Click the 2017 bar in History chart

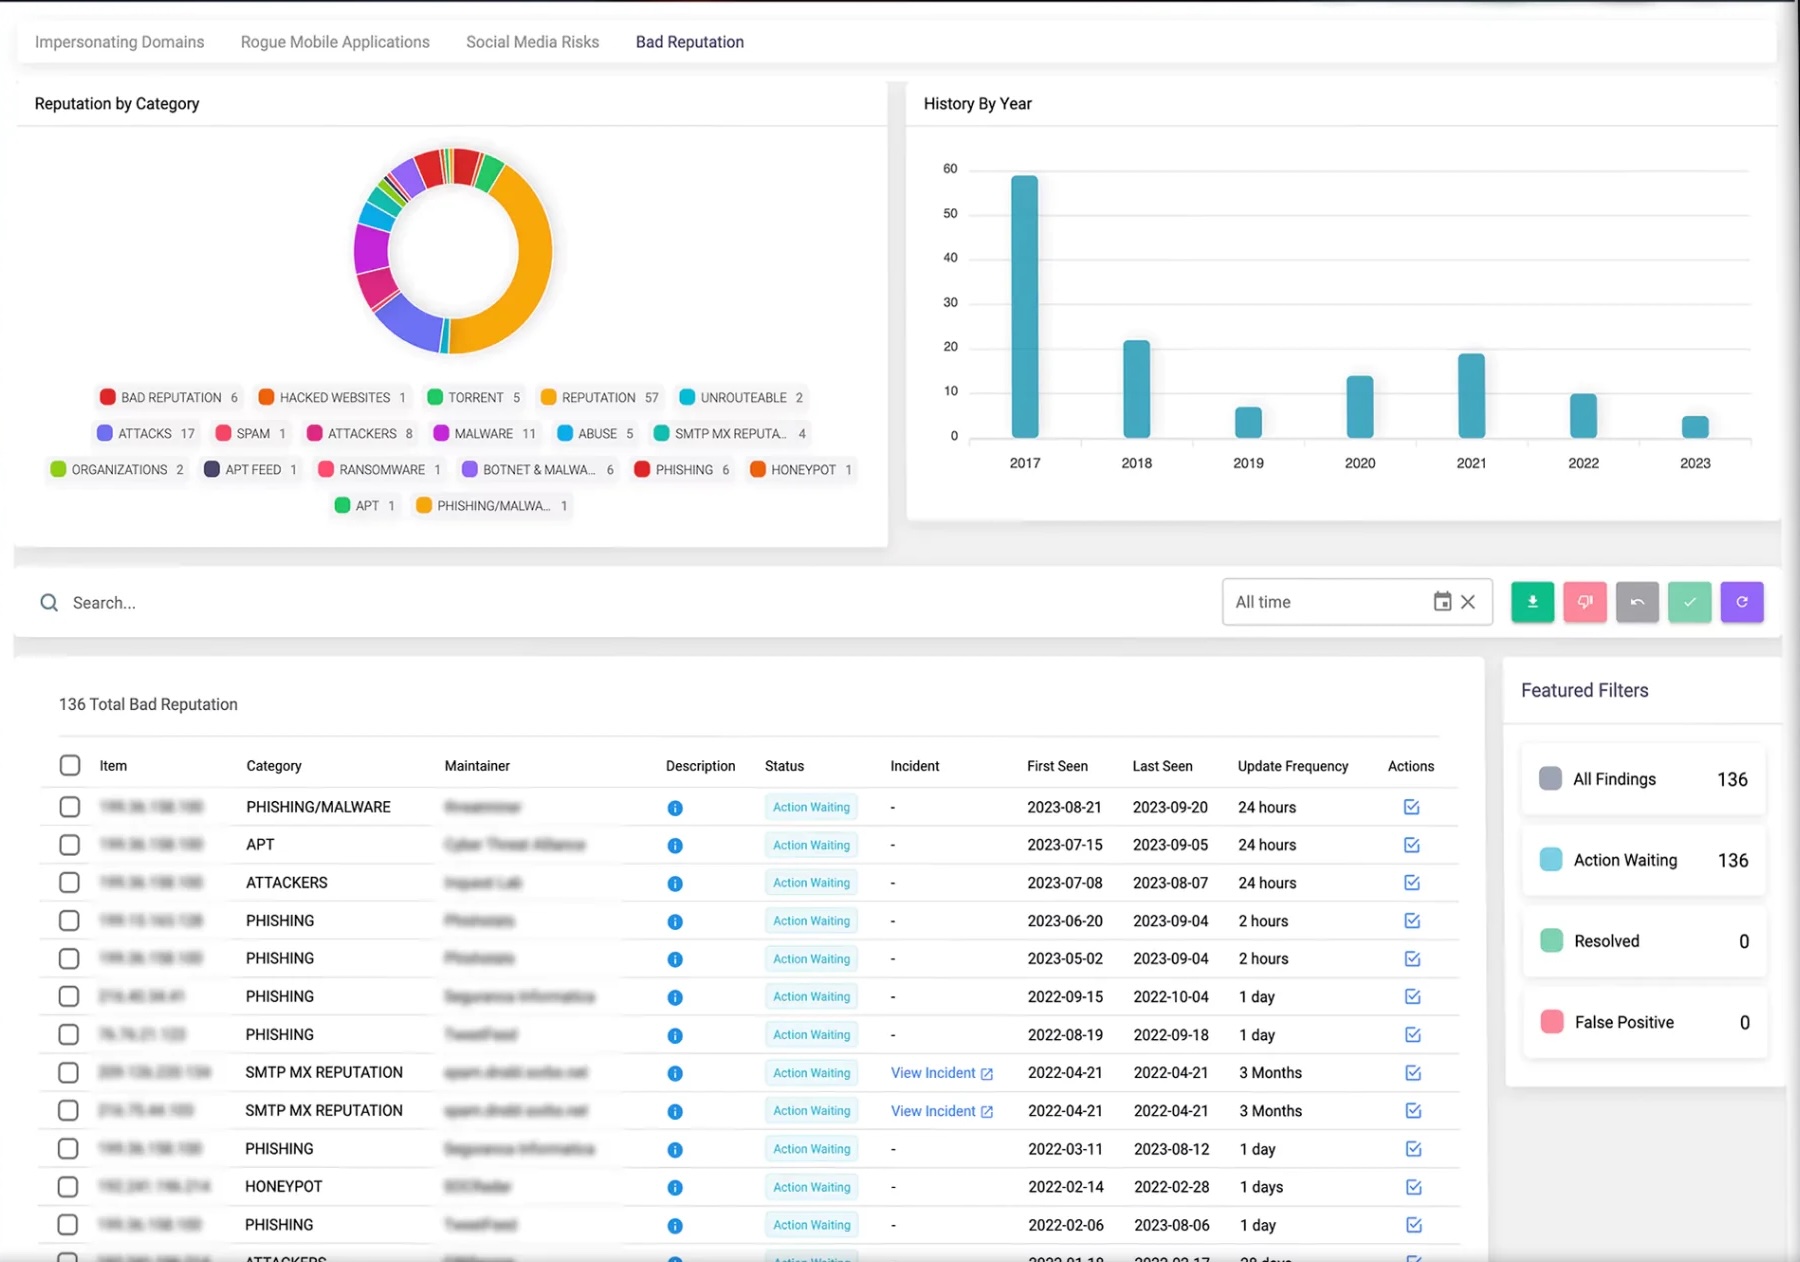1024,307
